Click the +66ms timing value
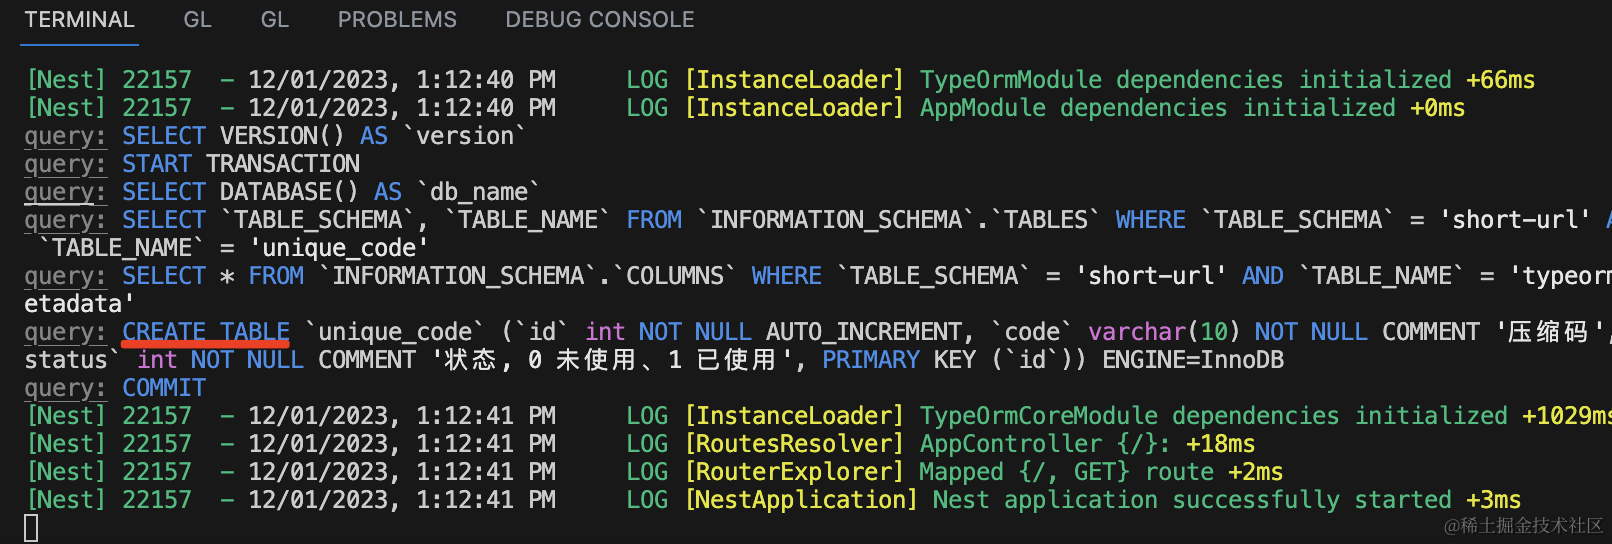This screenshot has width=1612, height=544. [x=1500, y=80]
